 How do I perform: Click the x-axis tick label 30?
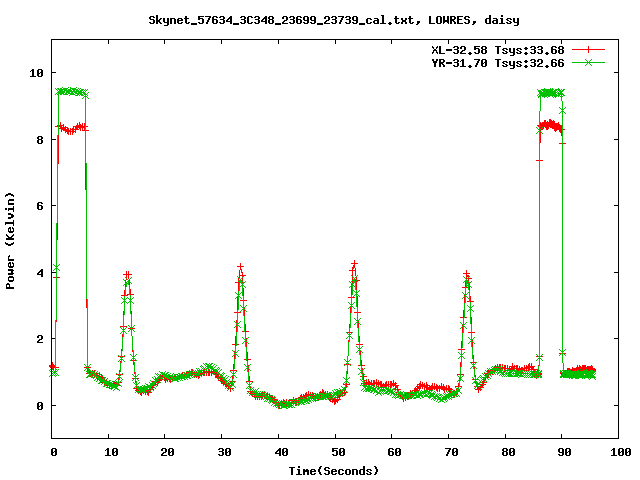(x=224, y=452)
